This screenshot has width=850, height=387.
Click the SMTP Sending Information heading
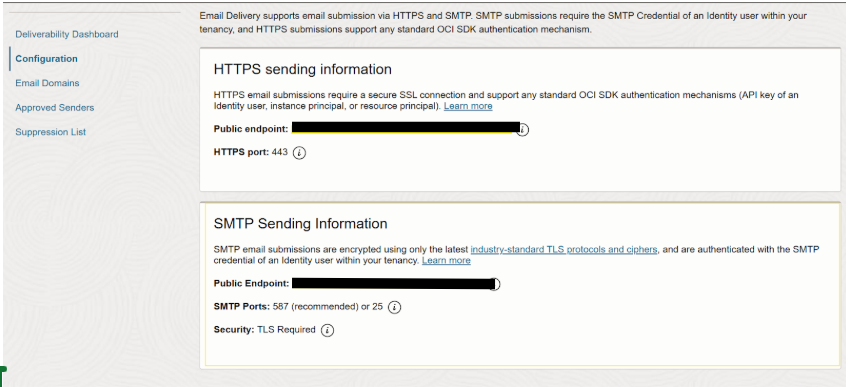(x=300, y=223)
